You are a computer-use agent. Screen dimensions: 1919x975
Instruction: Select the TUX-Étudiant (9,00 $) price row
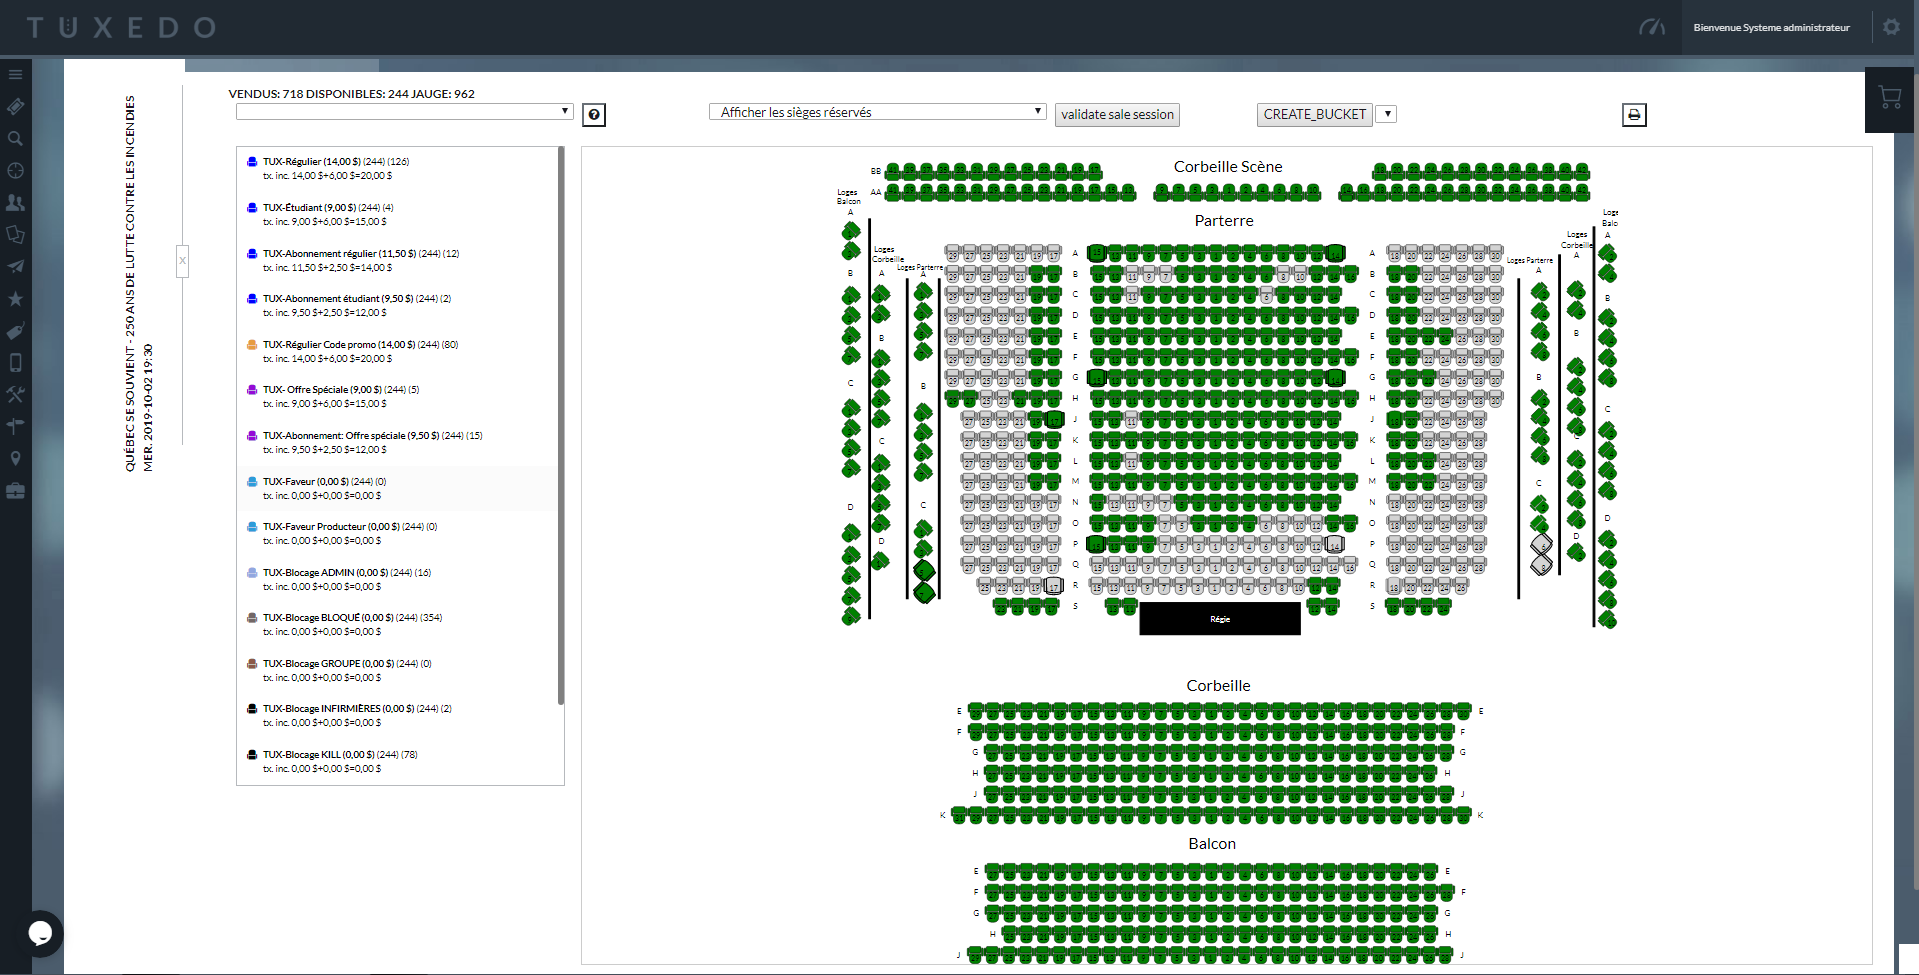tap(398, 215)
